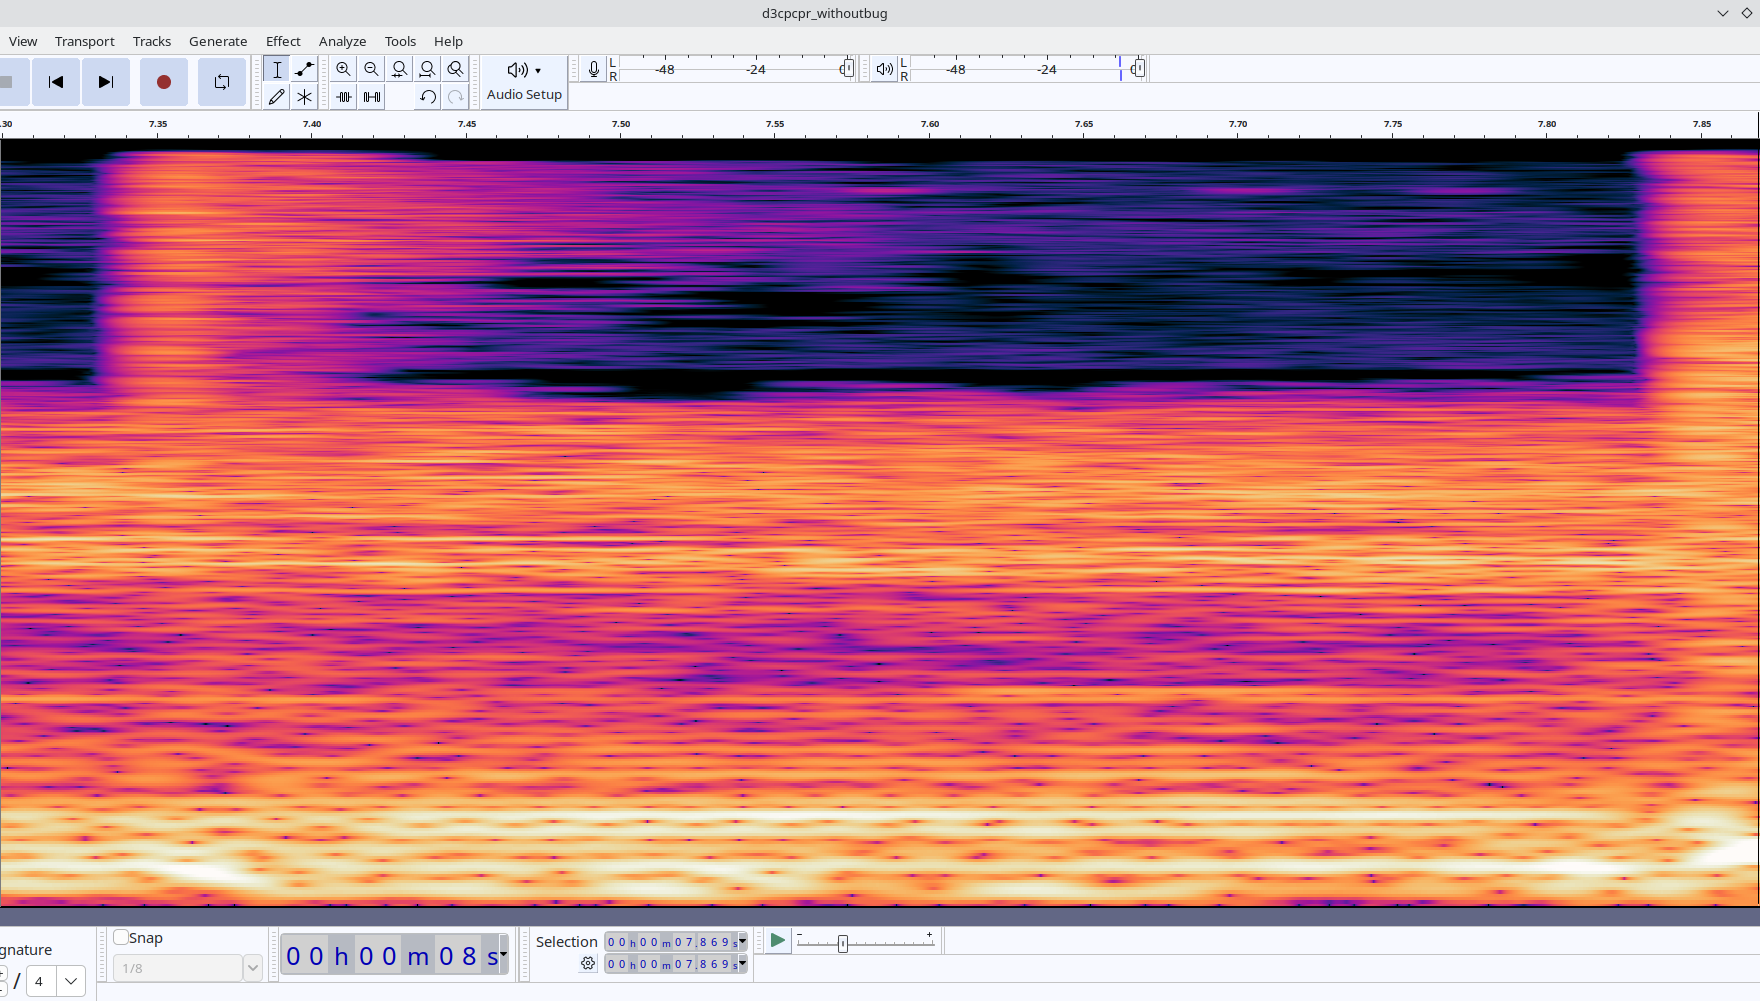
Task: Click the Zoom In magnifier
Action: tap(343, 69)
